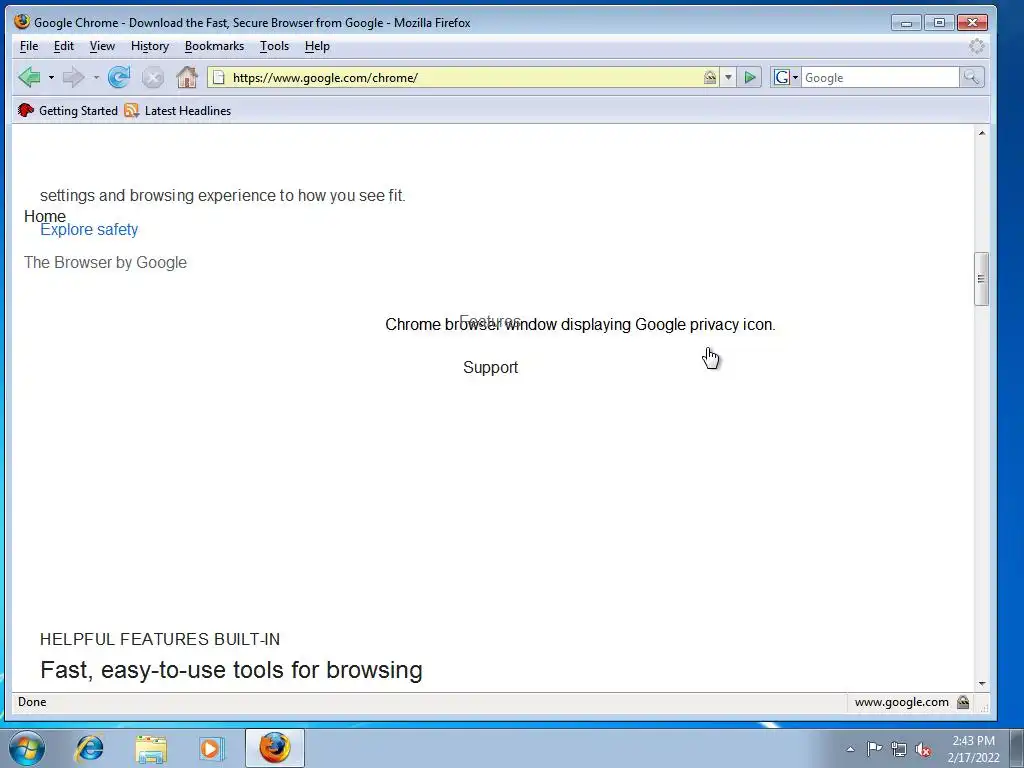
Task: Open the File menu
Action: tap(29, 46)
